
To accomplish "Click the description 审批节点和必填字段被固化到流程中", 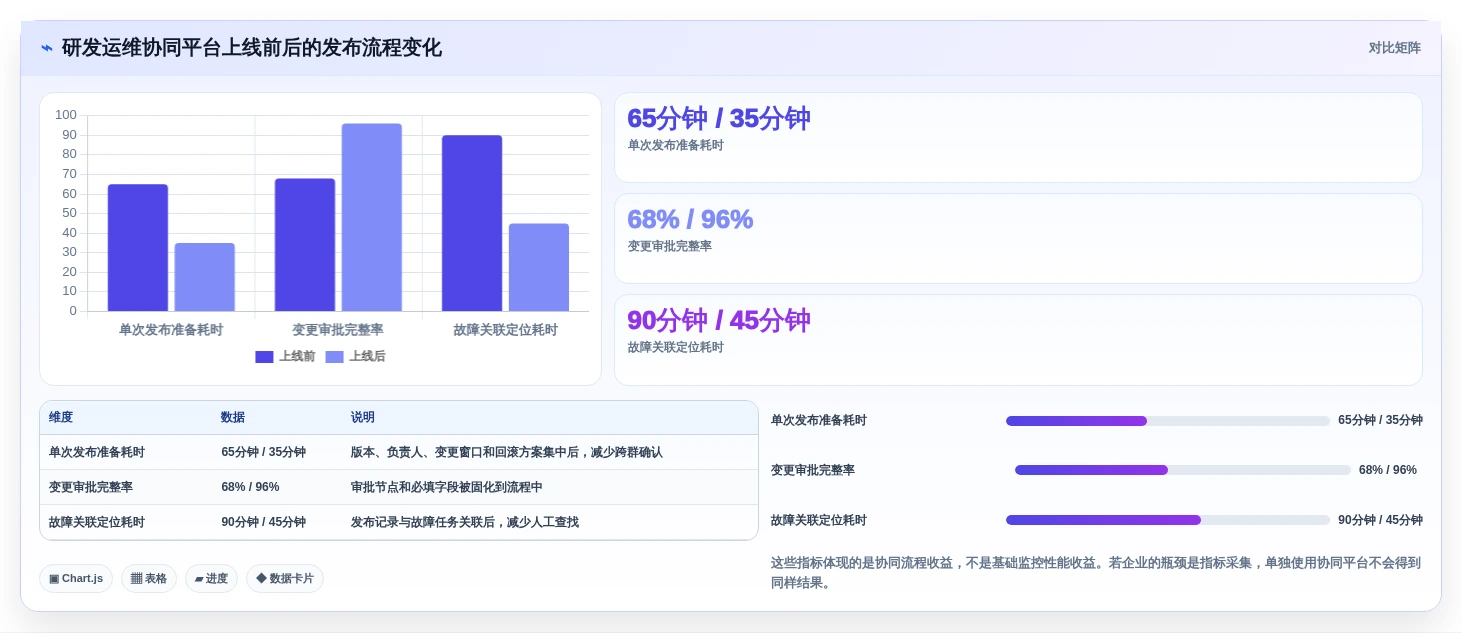I will click(446, 487).
